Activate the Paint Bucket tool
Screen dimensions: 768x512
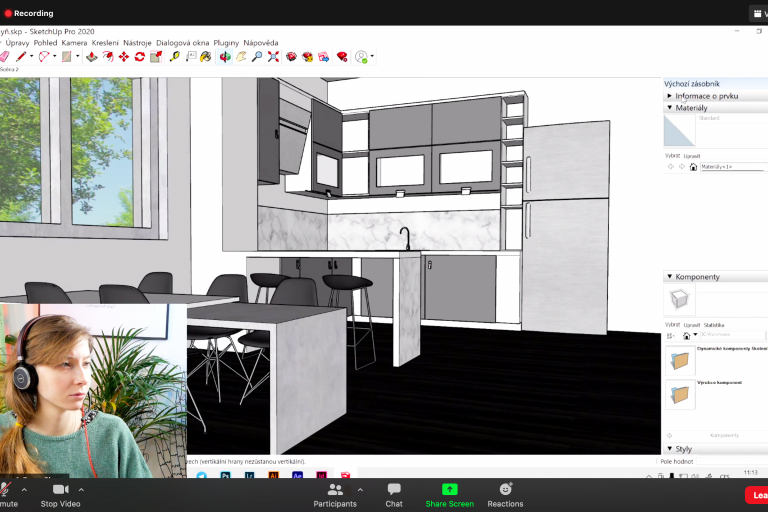(205, 57)
